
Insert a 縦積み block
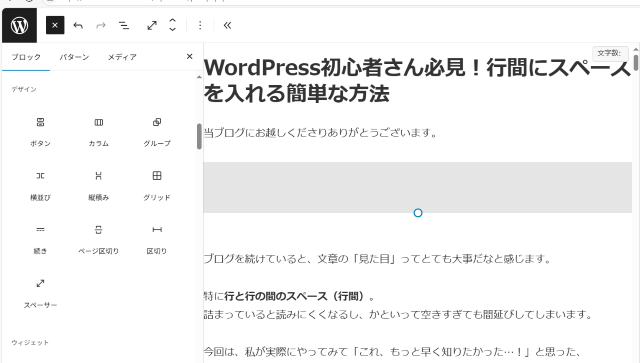pyautogui.click(x=98, y=186)
